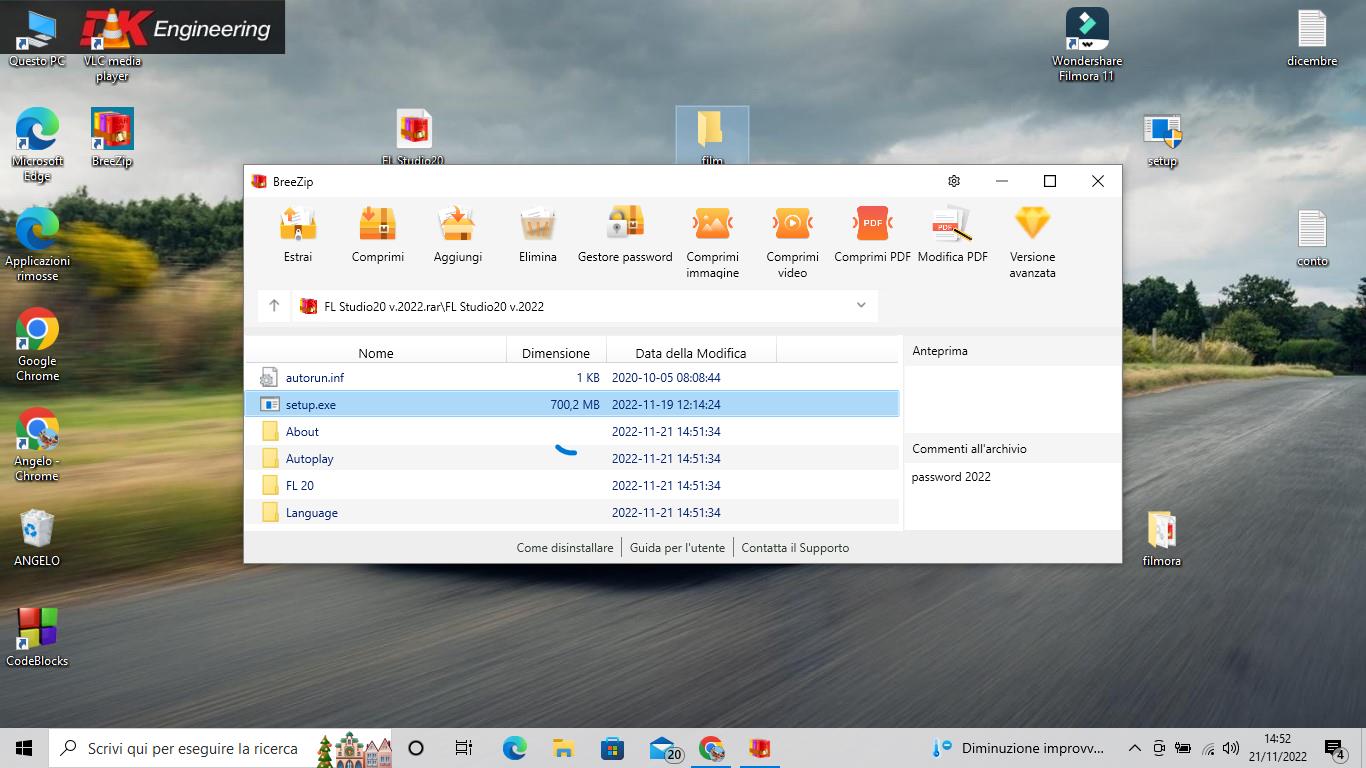Open Gestore password tool
1366x768 pixels.
coord(625,225)
